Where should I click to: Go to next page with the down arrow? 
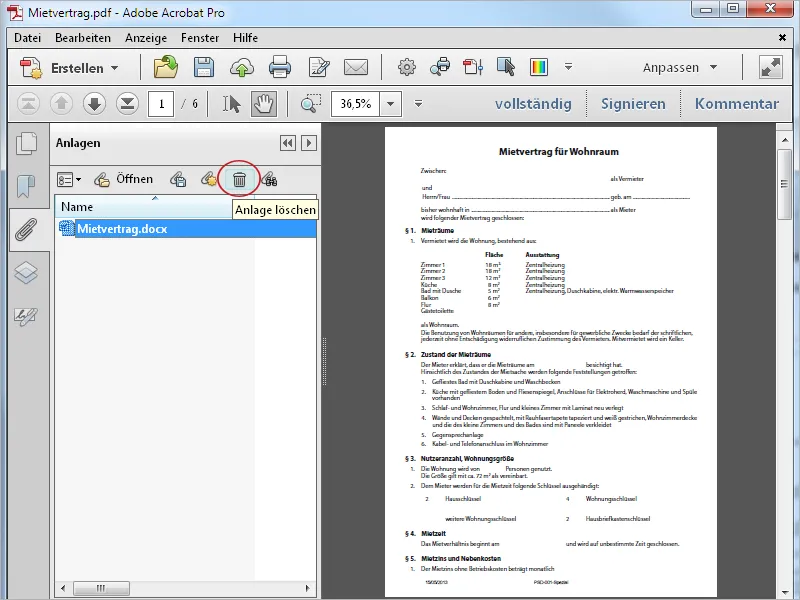point(94,104)
